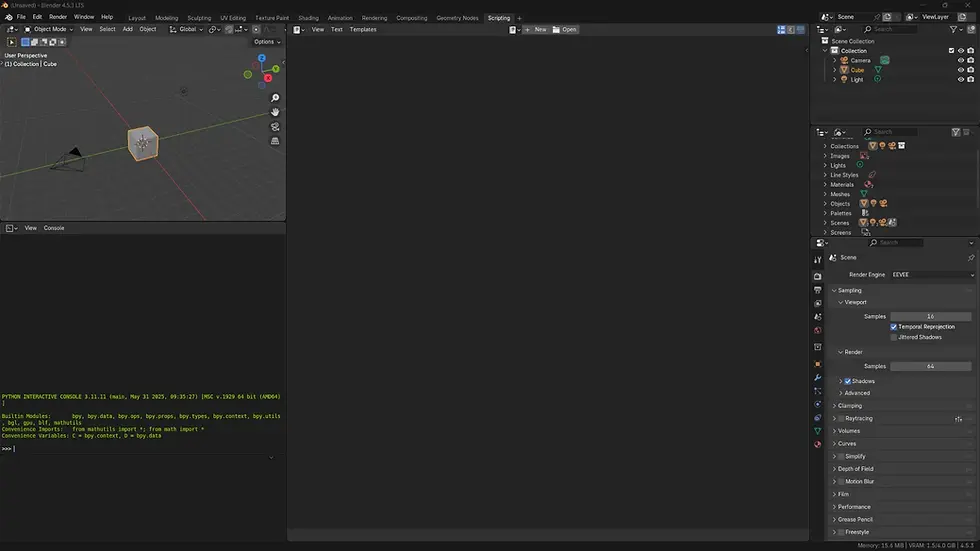Click the Blender logo menu icon

[x=9, y=17]
